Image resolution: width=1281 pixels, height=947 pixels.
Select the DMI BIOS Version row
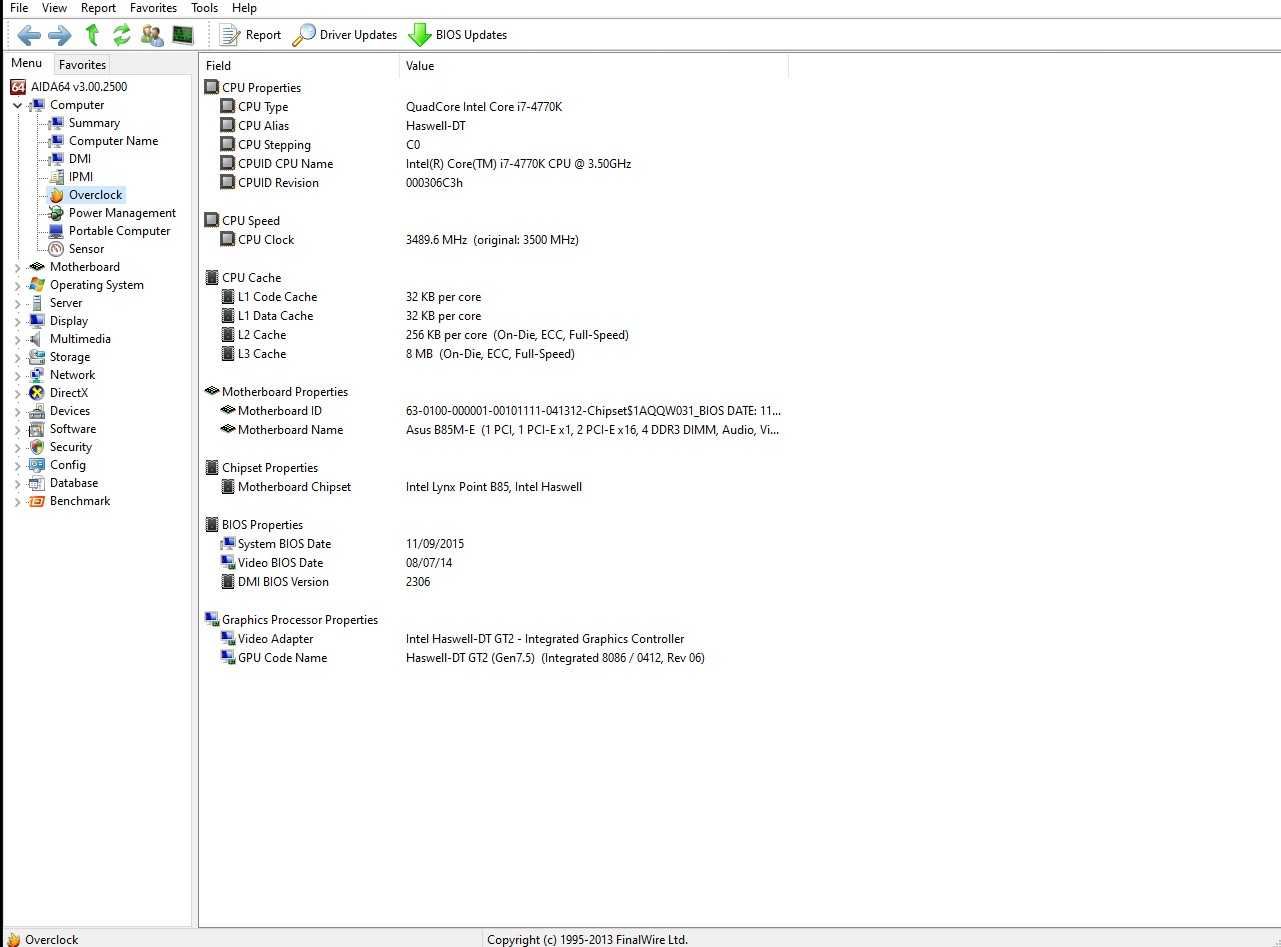tap(494, 582)
